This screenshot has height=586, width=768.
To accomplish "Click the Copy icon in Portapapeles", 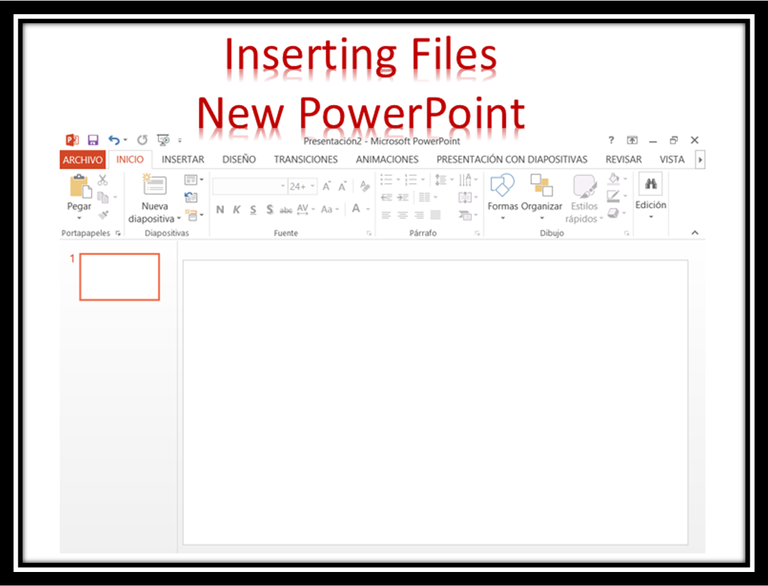I will pos(103,197).
